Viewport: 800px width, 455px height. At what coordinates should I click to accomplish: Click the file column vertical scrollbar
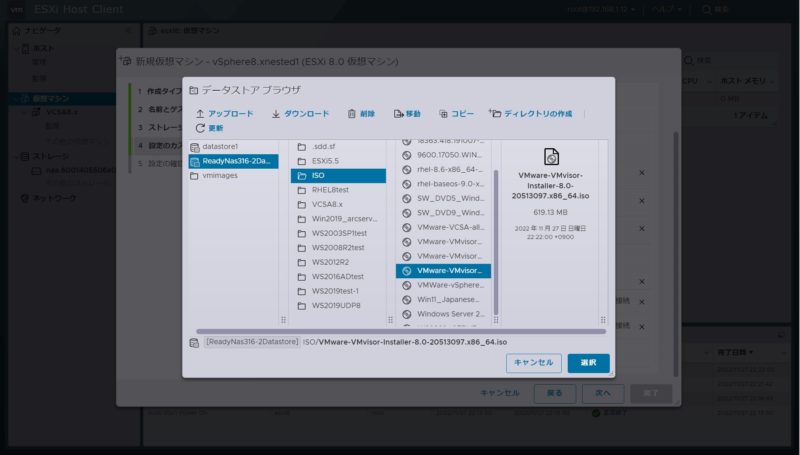(495, 242)
